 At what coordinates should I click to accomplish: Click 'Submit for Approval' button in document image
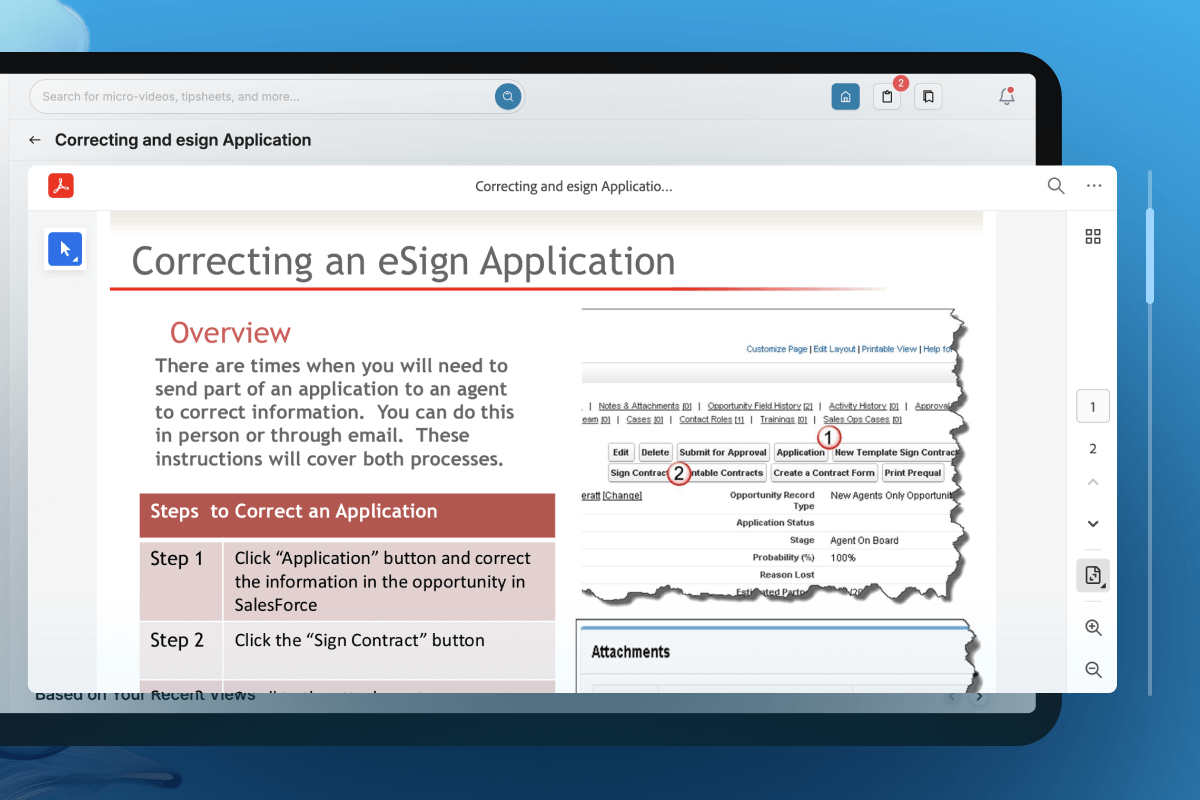point(723,452)
